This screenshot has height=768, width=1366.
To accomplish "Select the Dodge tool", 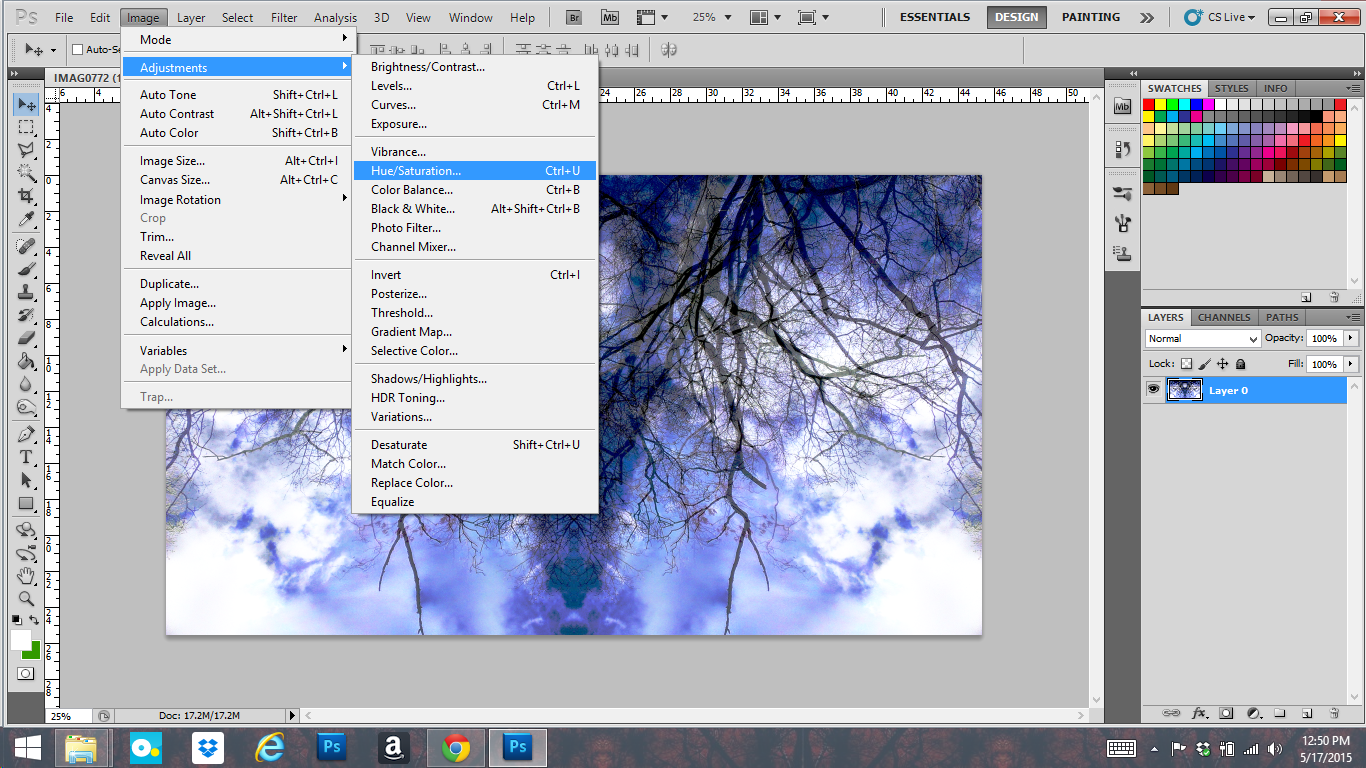I will click(x=26, y=407).
